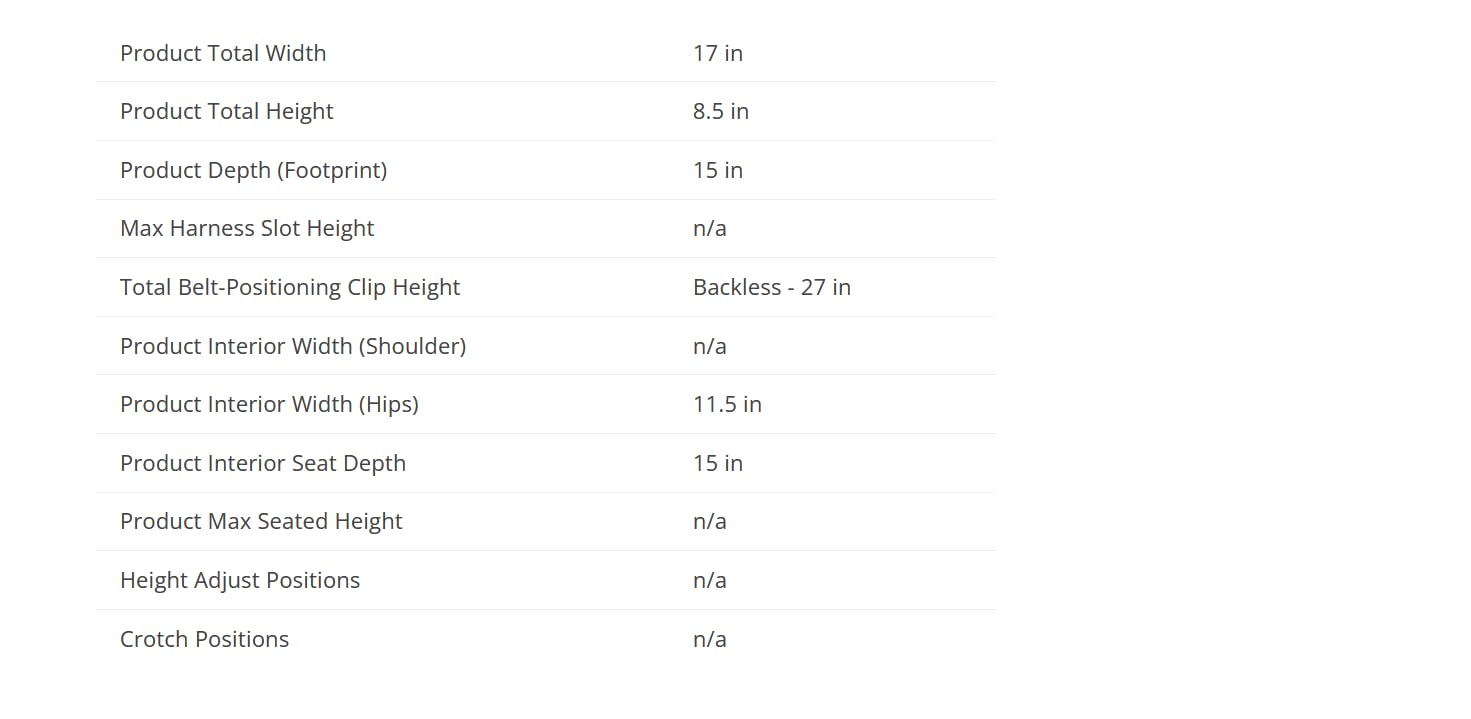The height and width of the screenshot is (719, 1471).
Task: Select the "17 in" width value
Action: (718, 53)
